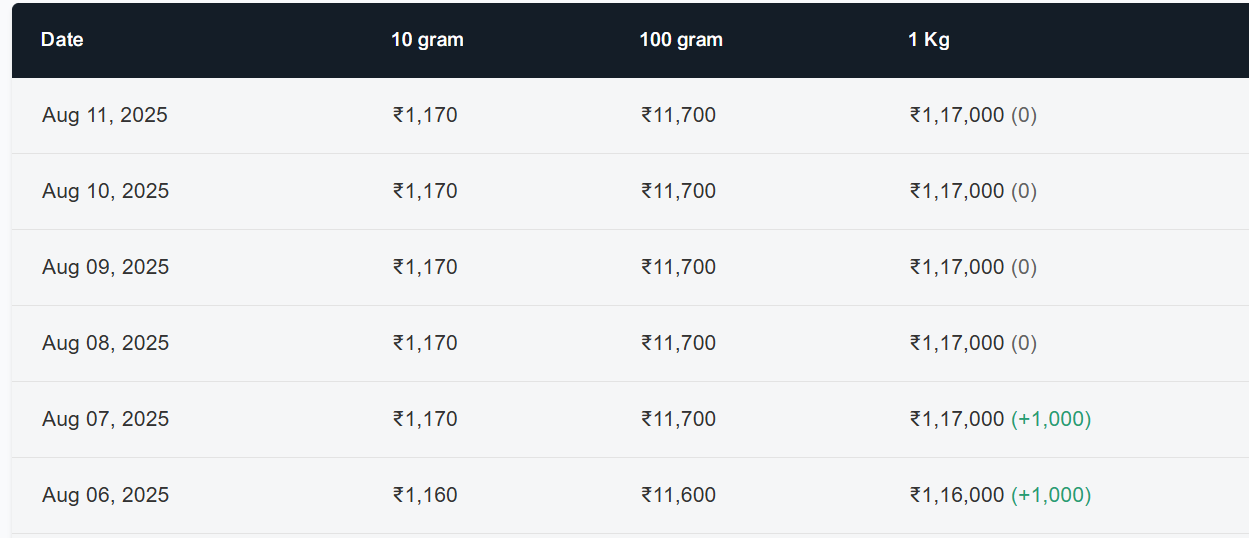Click the green +1,000 change on Aug 06

tap(1051, 495)
